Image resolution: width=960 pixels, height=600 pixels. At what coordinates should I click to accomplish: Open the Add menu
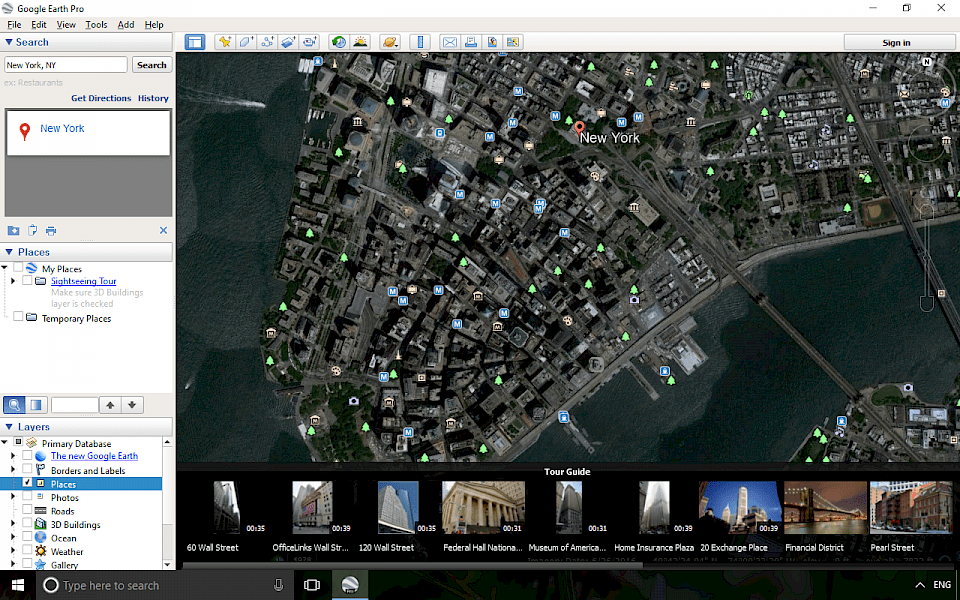pyautogui.click(x=126, y=24)
